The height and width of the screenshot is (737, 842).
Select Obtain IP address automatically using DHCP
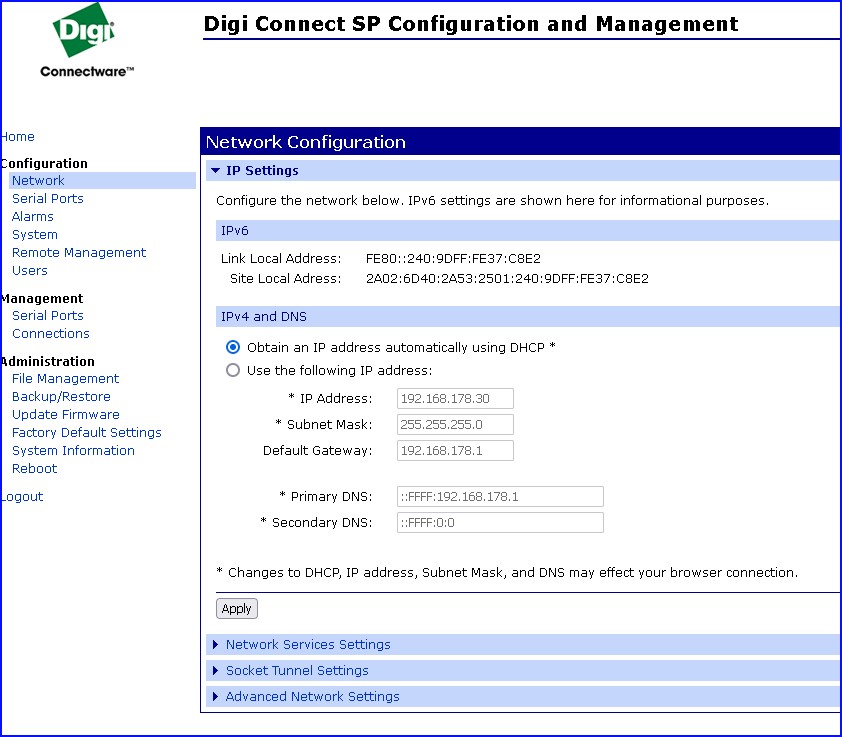tap(233, 347)
